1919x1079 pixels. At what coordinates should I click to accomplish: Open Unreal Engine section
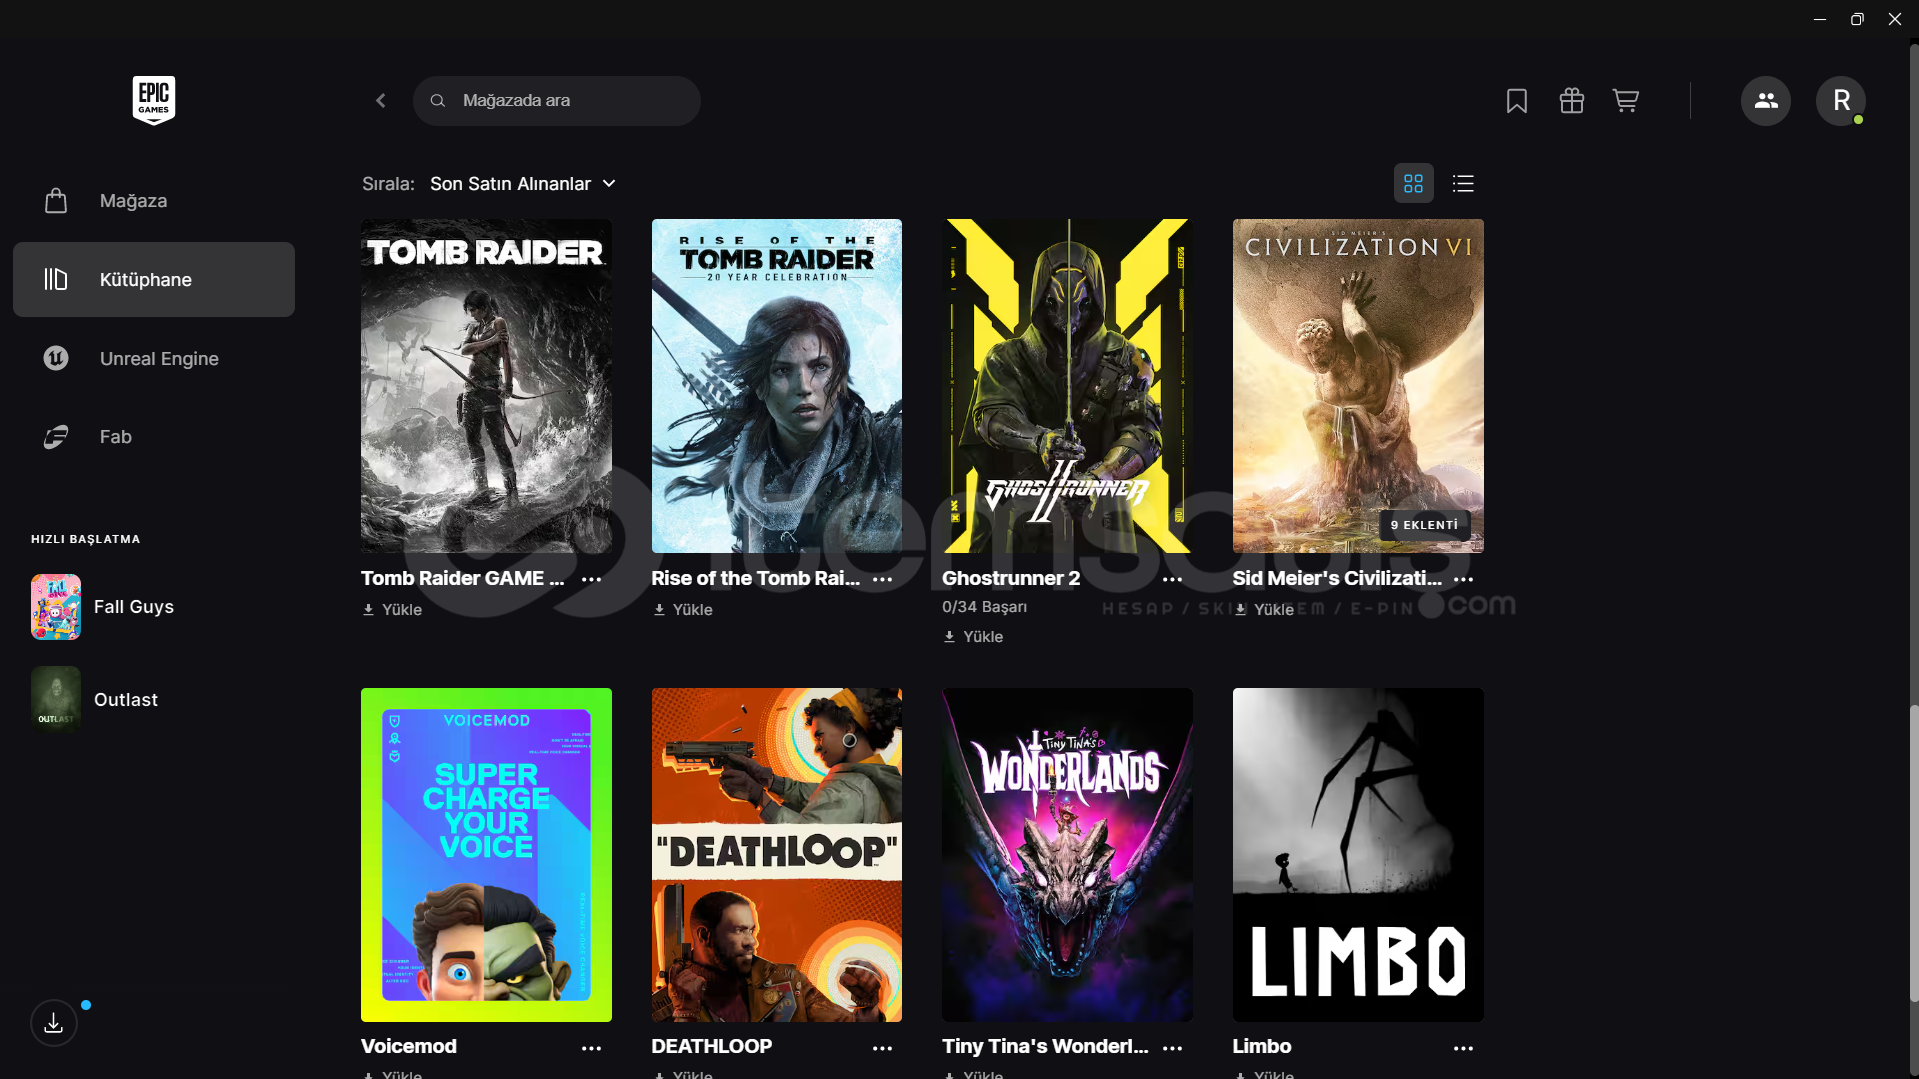coord(154,358)
